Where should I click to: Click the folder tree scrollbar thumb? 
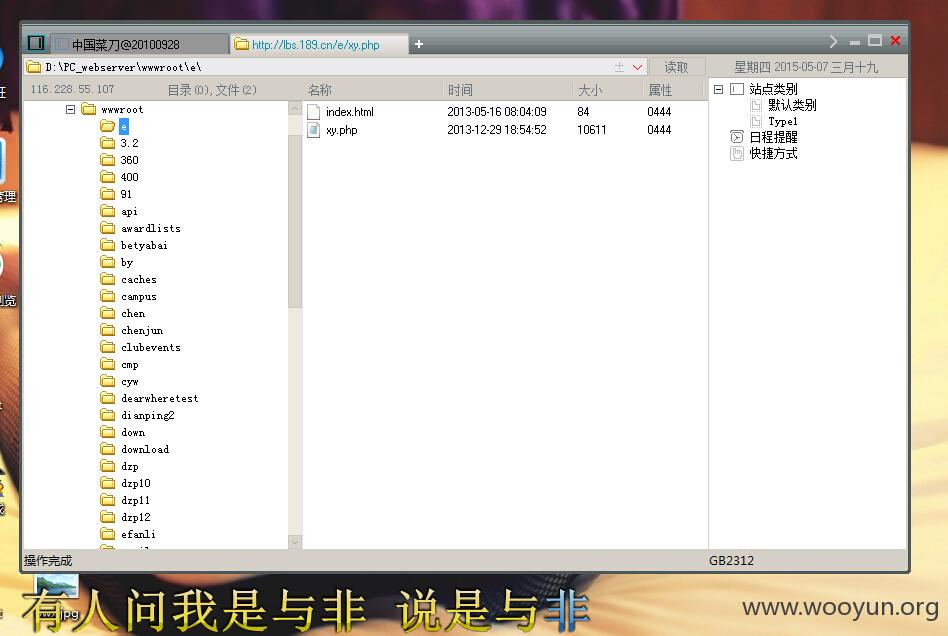(295, 221)
